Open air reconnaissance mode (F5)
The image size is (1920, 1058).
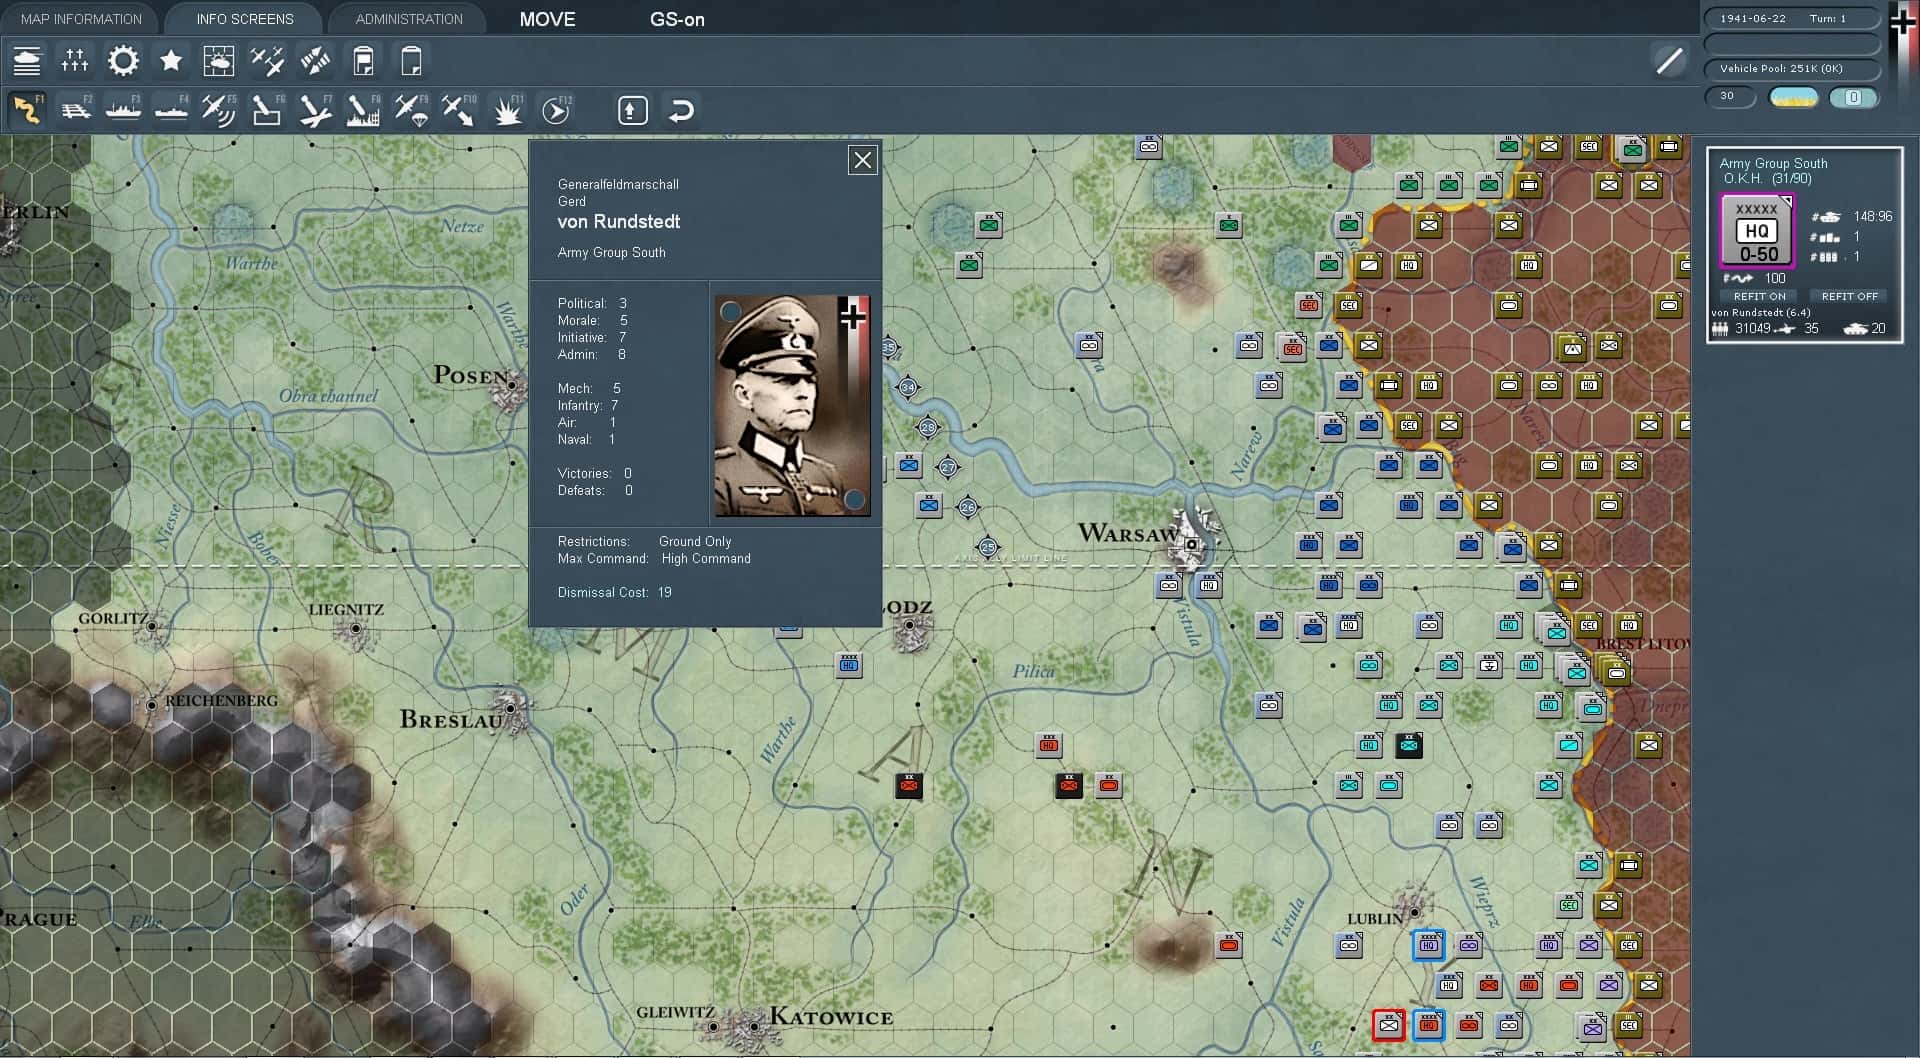[219, 110]
